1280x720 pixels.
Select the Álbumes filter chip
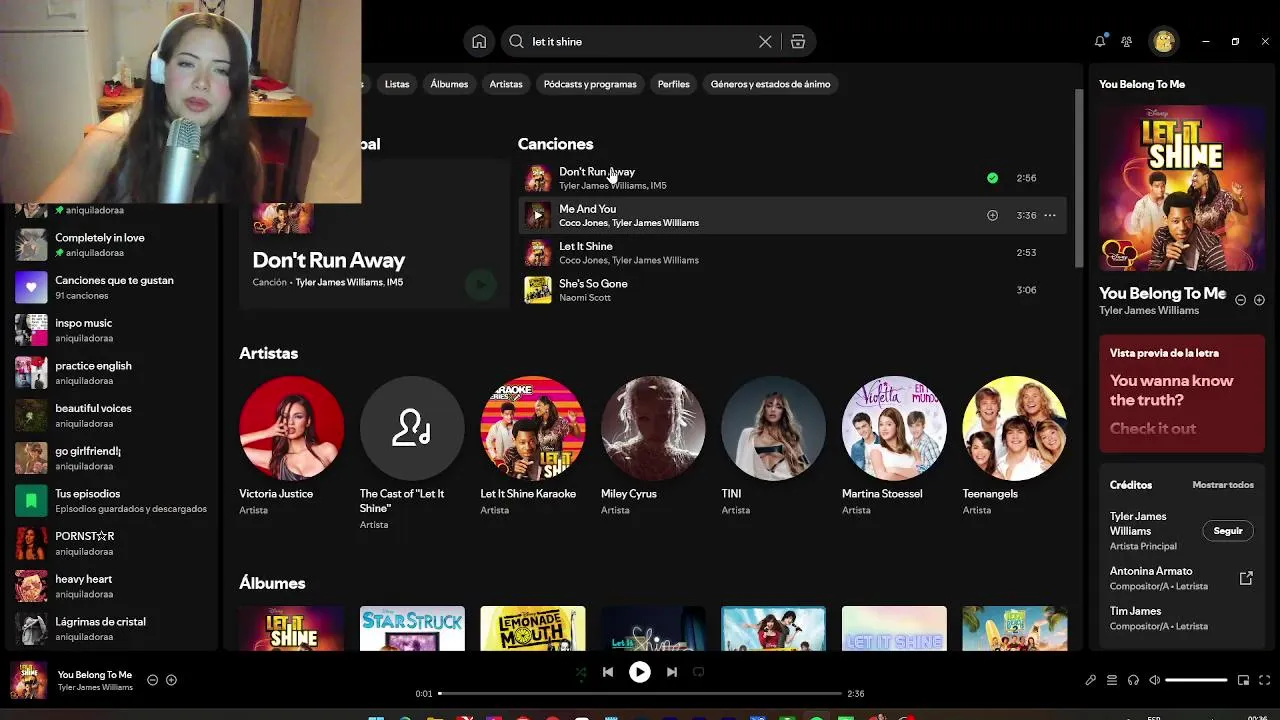(x=449, y=84)
